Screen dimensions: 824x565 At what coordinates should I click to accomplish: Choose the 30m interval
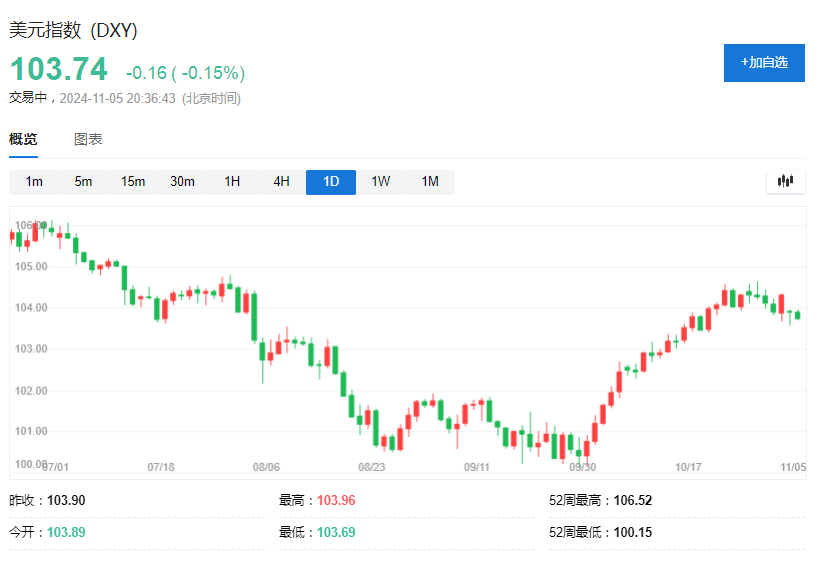(182, 182)
